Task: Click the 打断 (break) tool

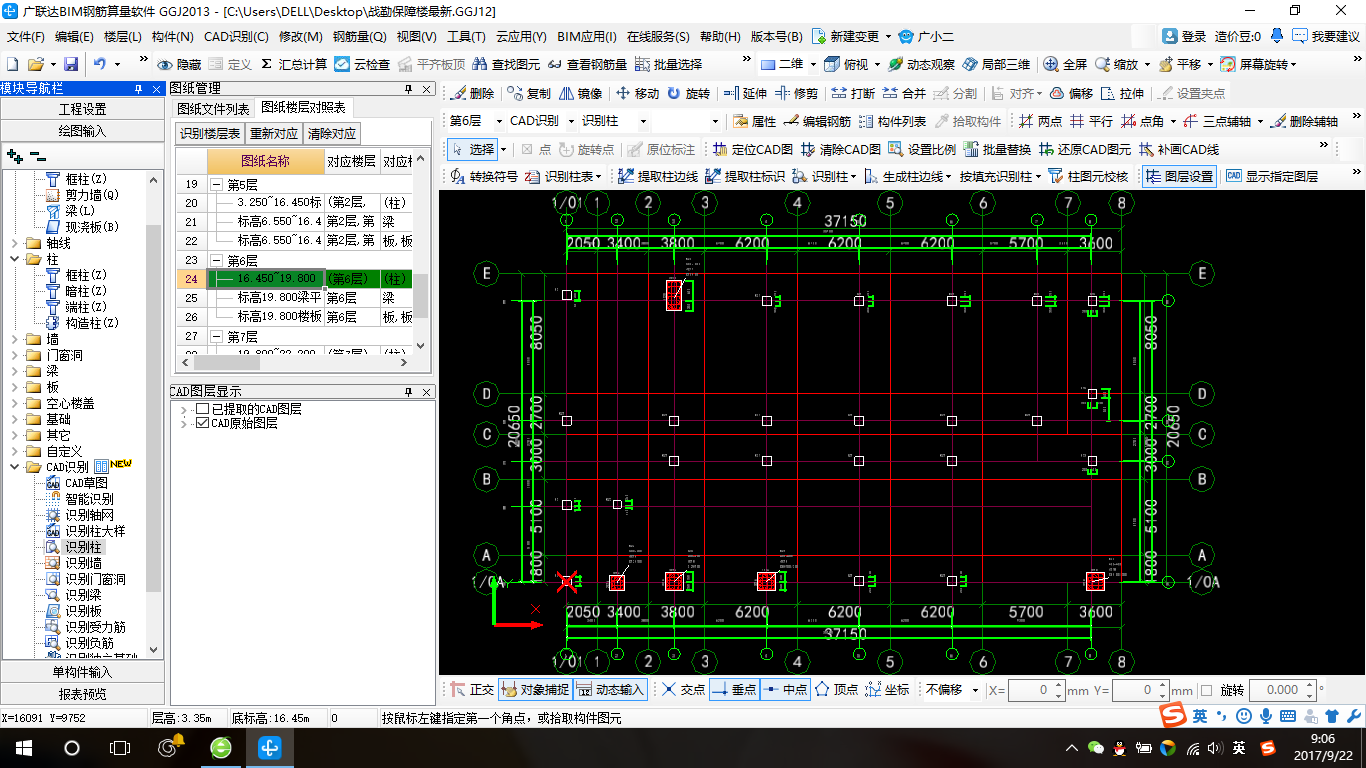Action: tap(853, 93)
